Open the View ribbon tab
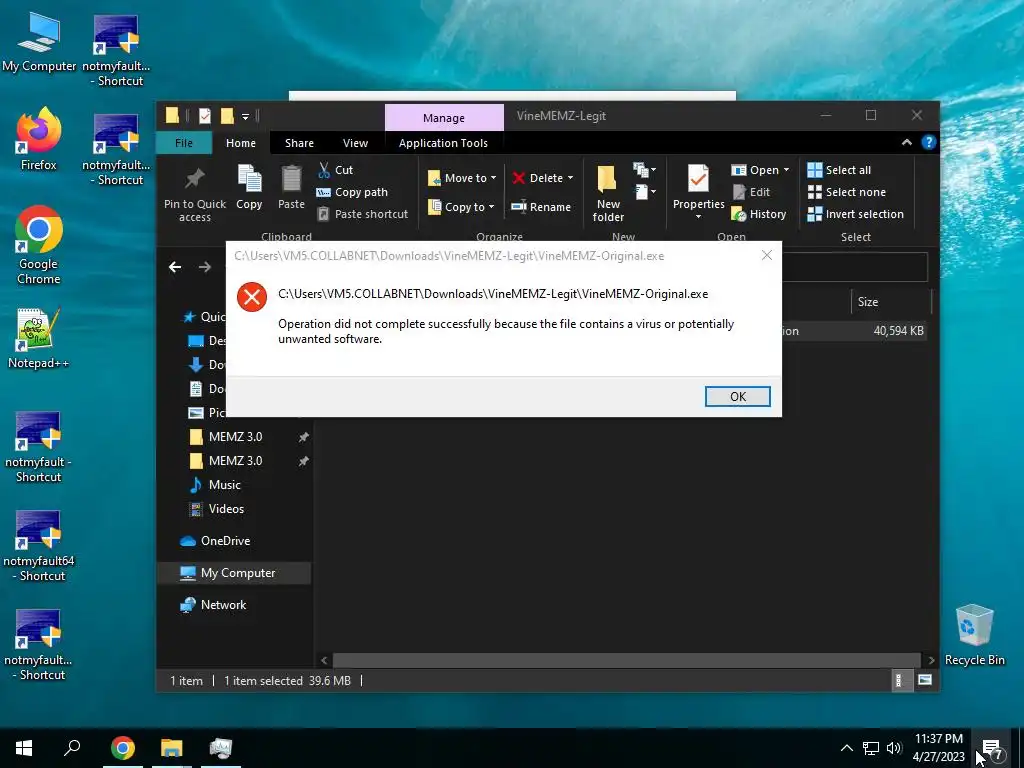This screenshot has height=768, width=1024. tap(355, 143)
